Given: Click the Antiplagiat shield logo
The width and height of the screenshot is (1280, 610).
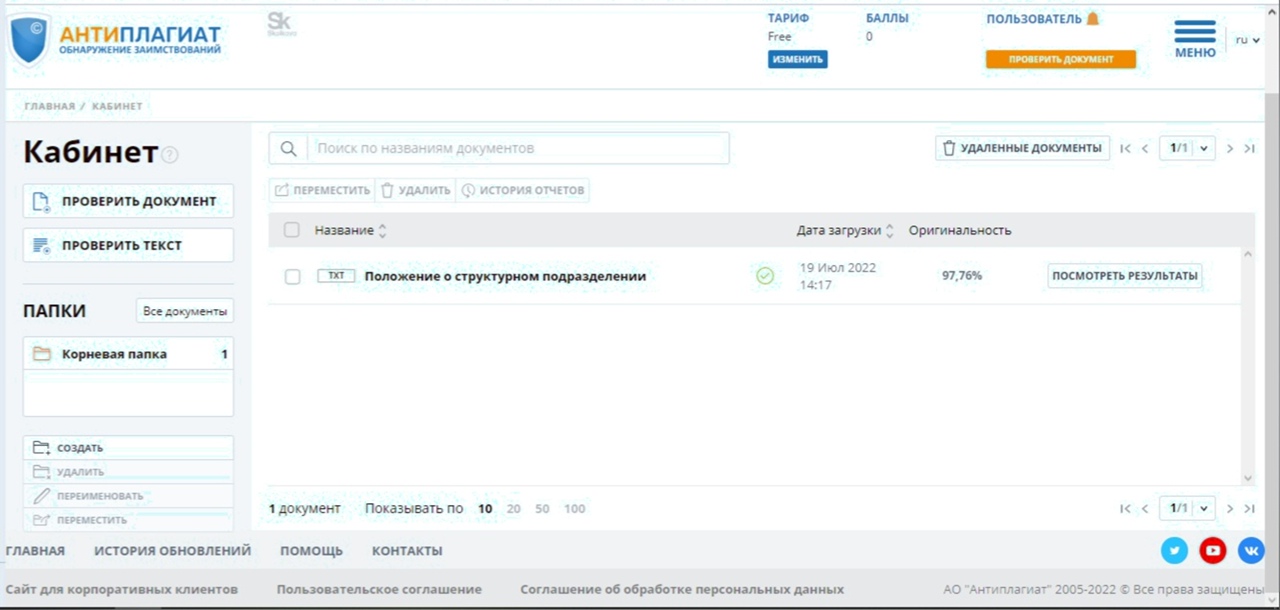Looking at the screenshot, I should 29,40.
